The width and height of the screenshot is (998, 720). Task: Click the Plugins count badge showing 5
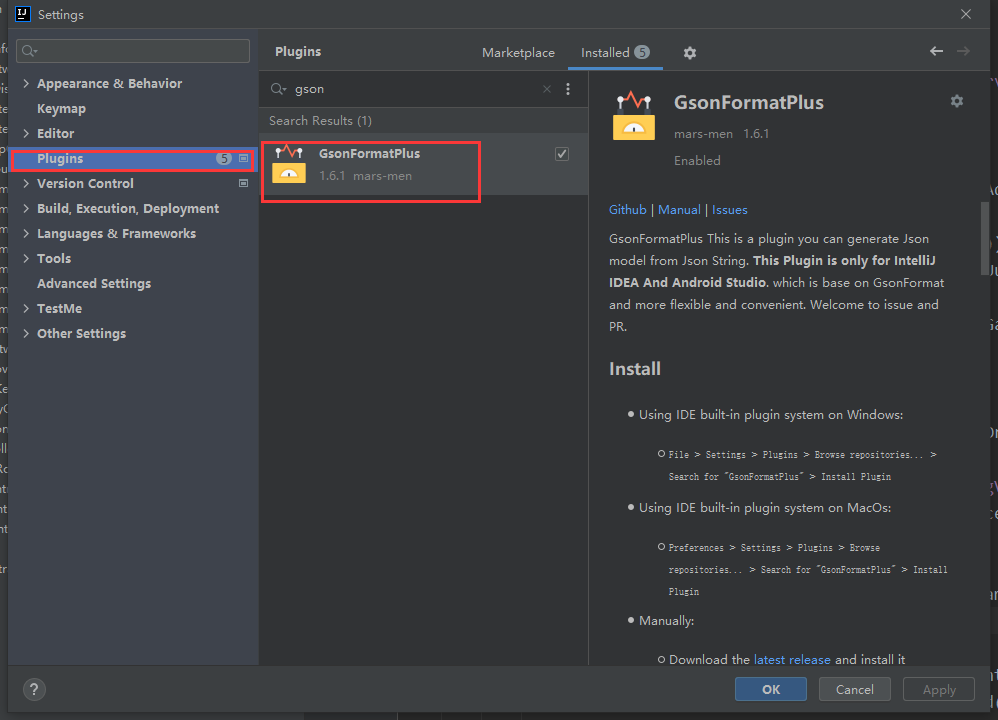(223, 159)
